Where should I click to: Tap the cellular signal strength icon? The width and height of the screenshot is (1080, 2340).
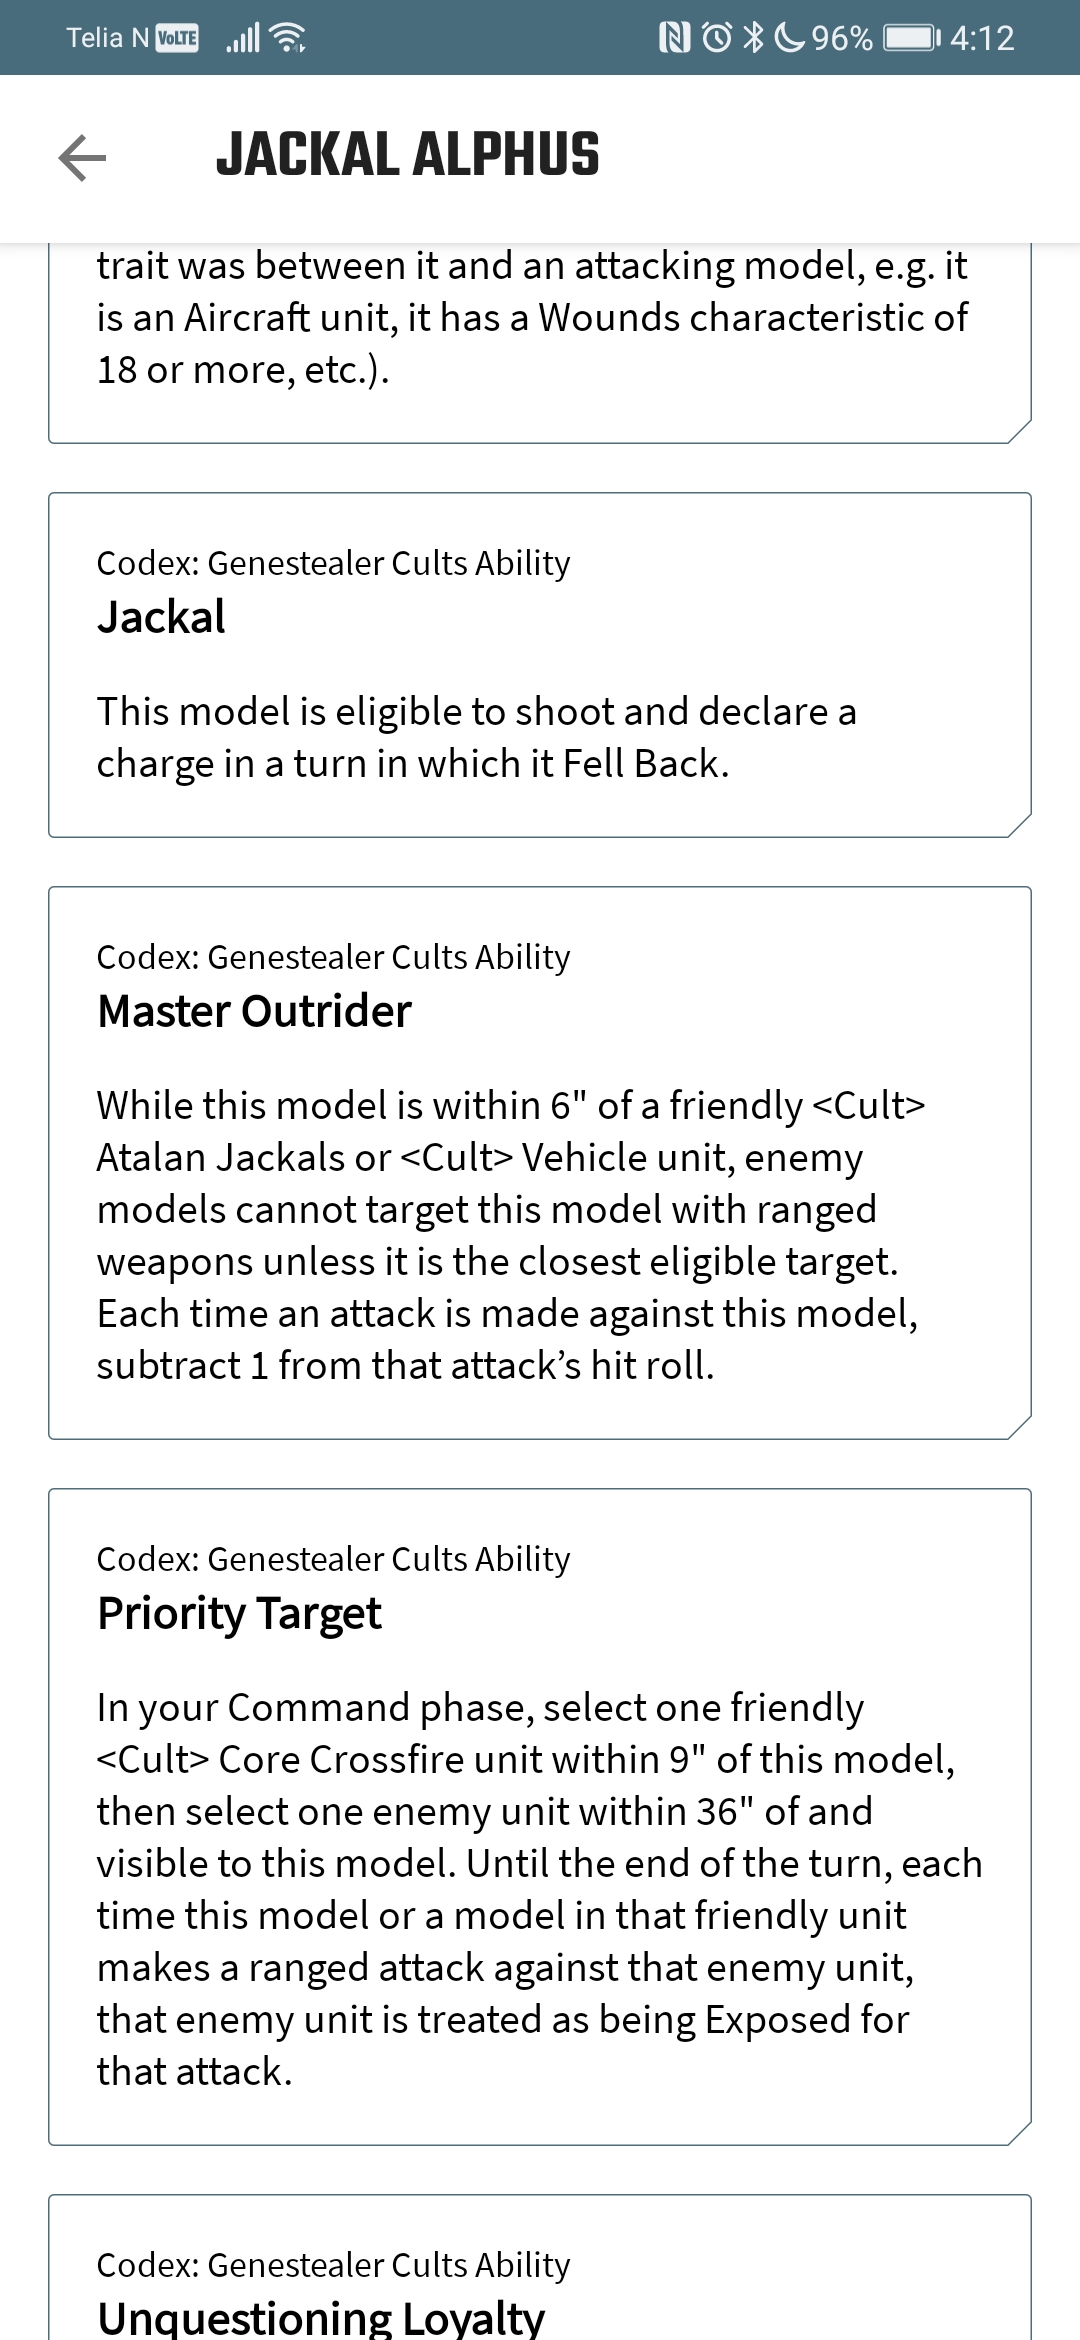(243, 38)
